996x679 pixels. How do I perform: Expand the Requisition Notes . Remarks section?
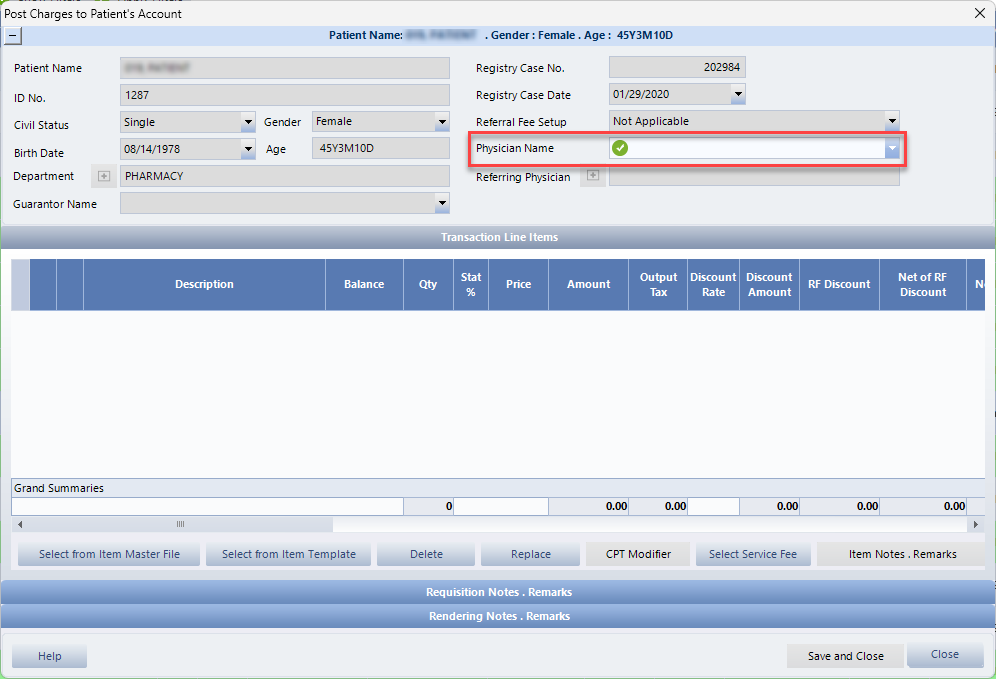498,592
